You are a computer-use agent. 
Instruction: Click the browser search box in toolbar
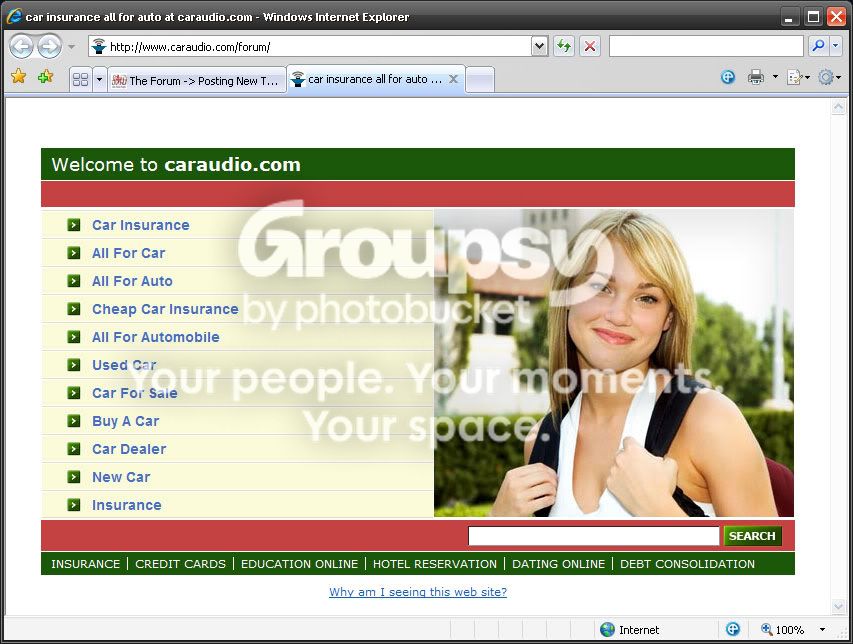pyautogui.click(x=706, y=46)
